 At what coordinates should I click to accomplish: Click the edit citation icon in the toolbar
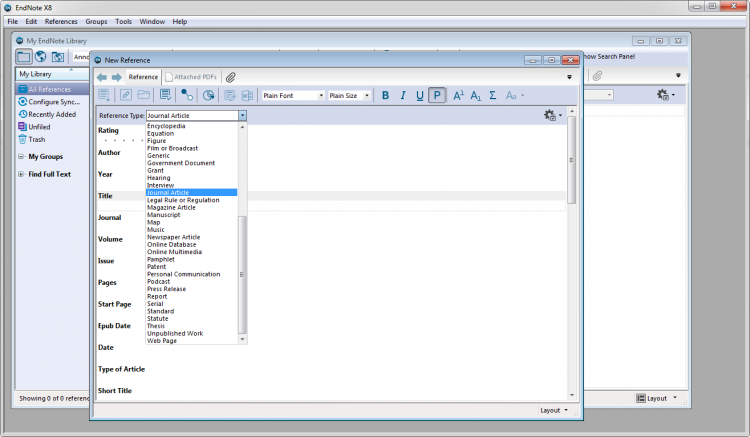[230, 95]
